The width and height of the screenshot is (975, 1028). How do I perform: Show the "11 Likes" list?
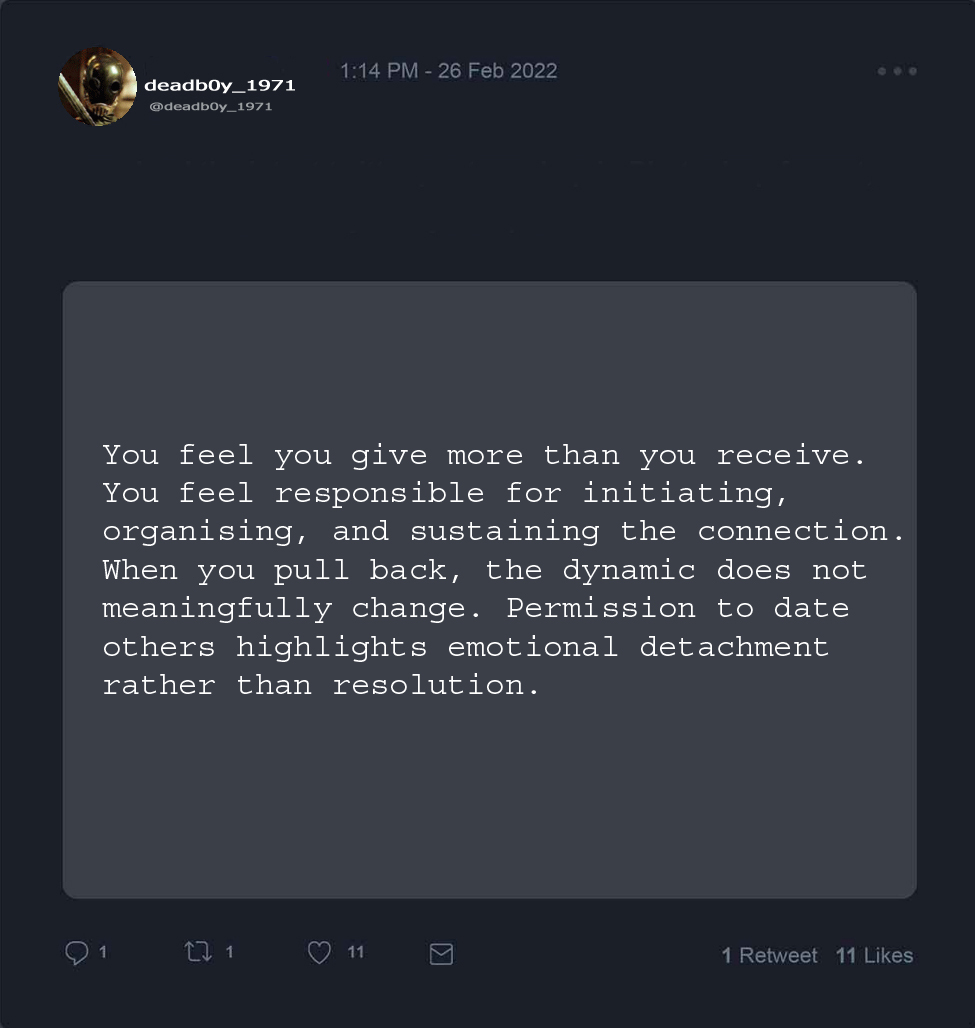pyautogui.click(x=874, y=955)
